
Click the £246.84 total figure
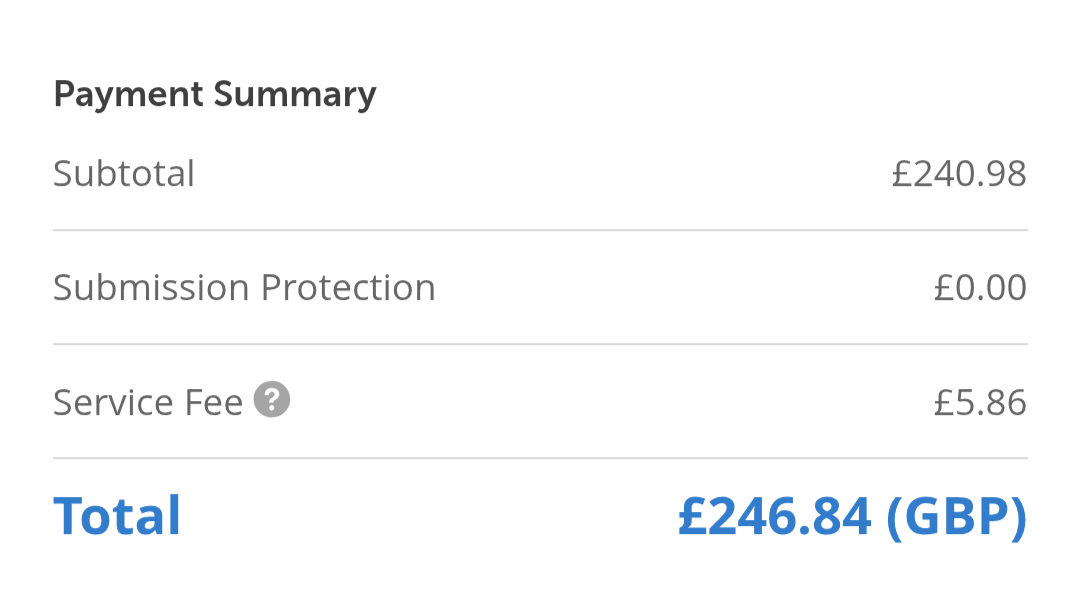(x=775, y=516)
